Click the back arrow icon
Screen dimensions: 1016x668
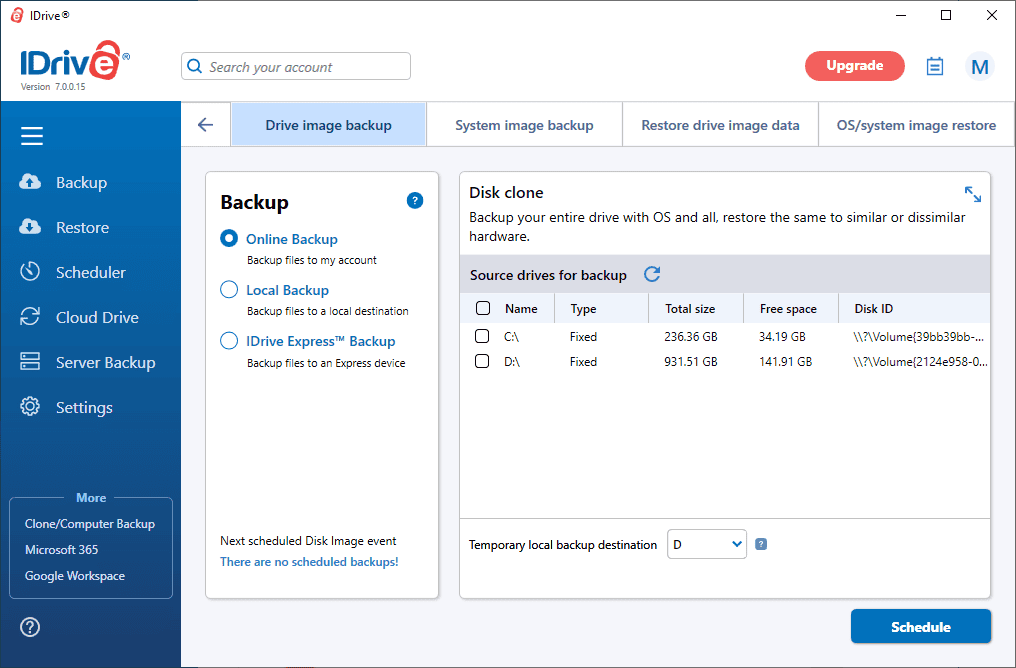coord(206,125)
